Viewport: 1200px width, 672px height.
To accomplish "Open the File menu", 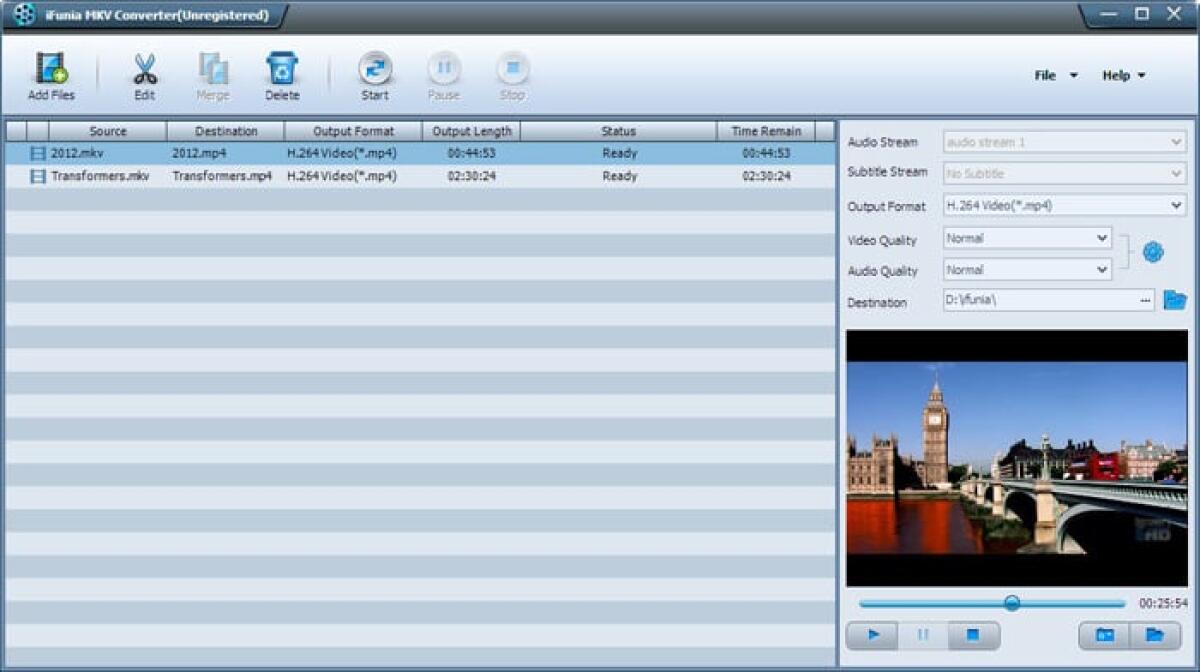I will (x=1054, y=75).
